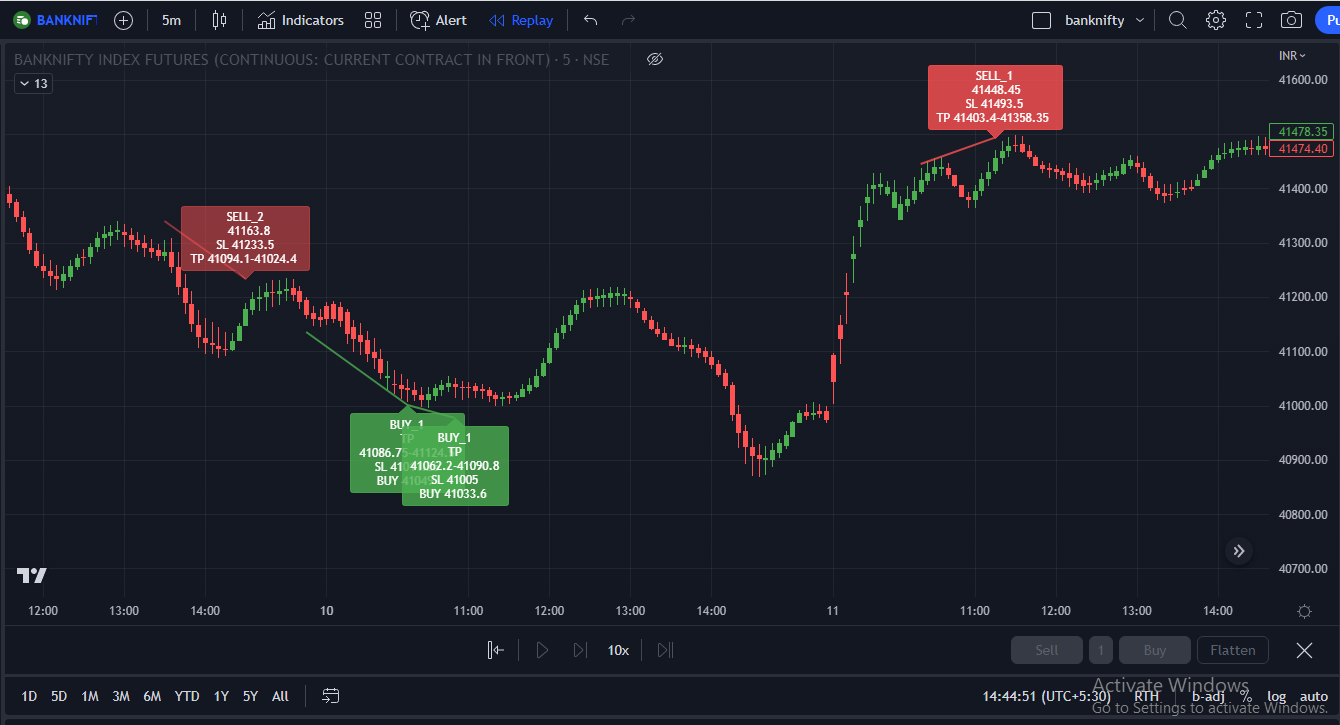Click the green 41478.35 price label
This screenshot has height=725, width=1340.
click(x=1301, y=131)
